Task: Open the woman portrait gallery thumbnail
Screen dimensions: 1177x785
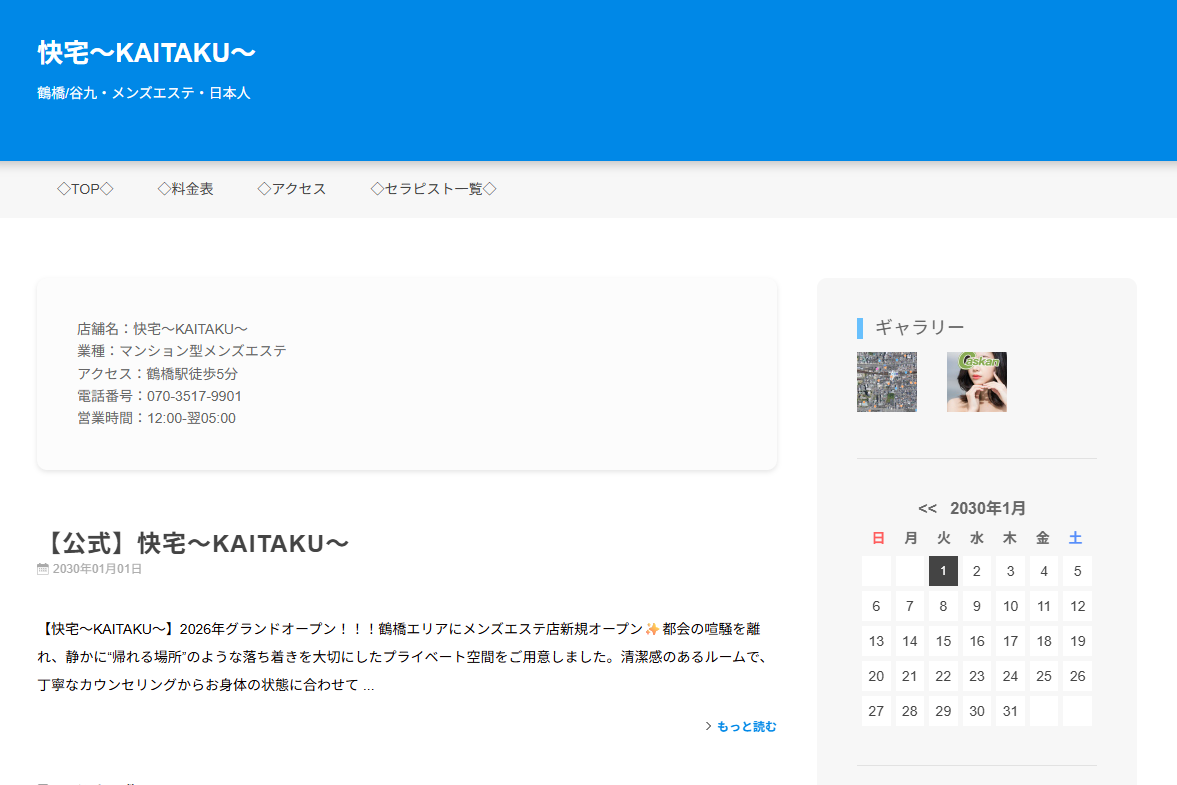Action: point(977,382)
